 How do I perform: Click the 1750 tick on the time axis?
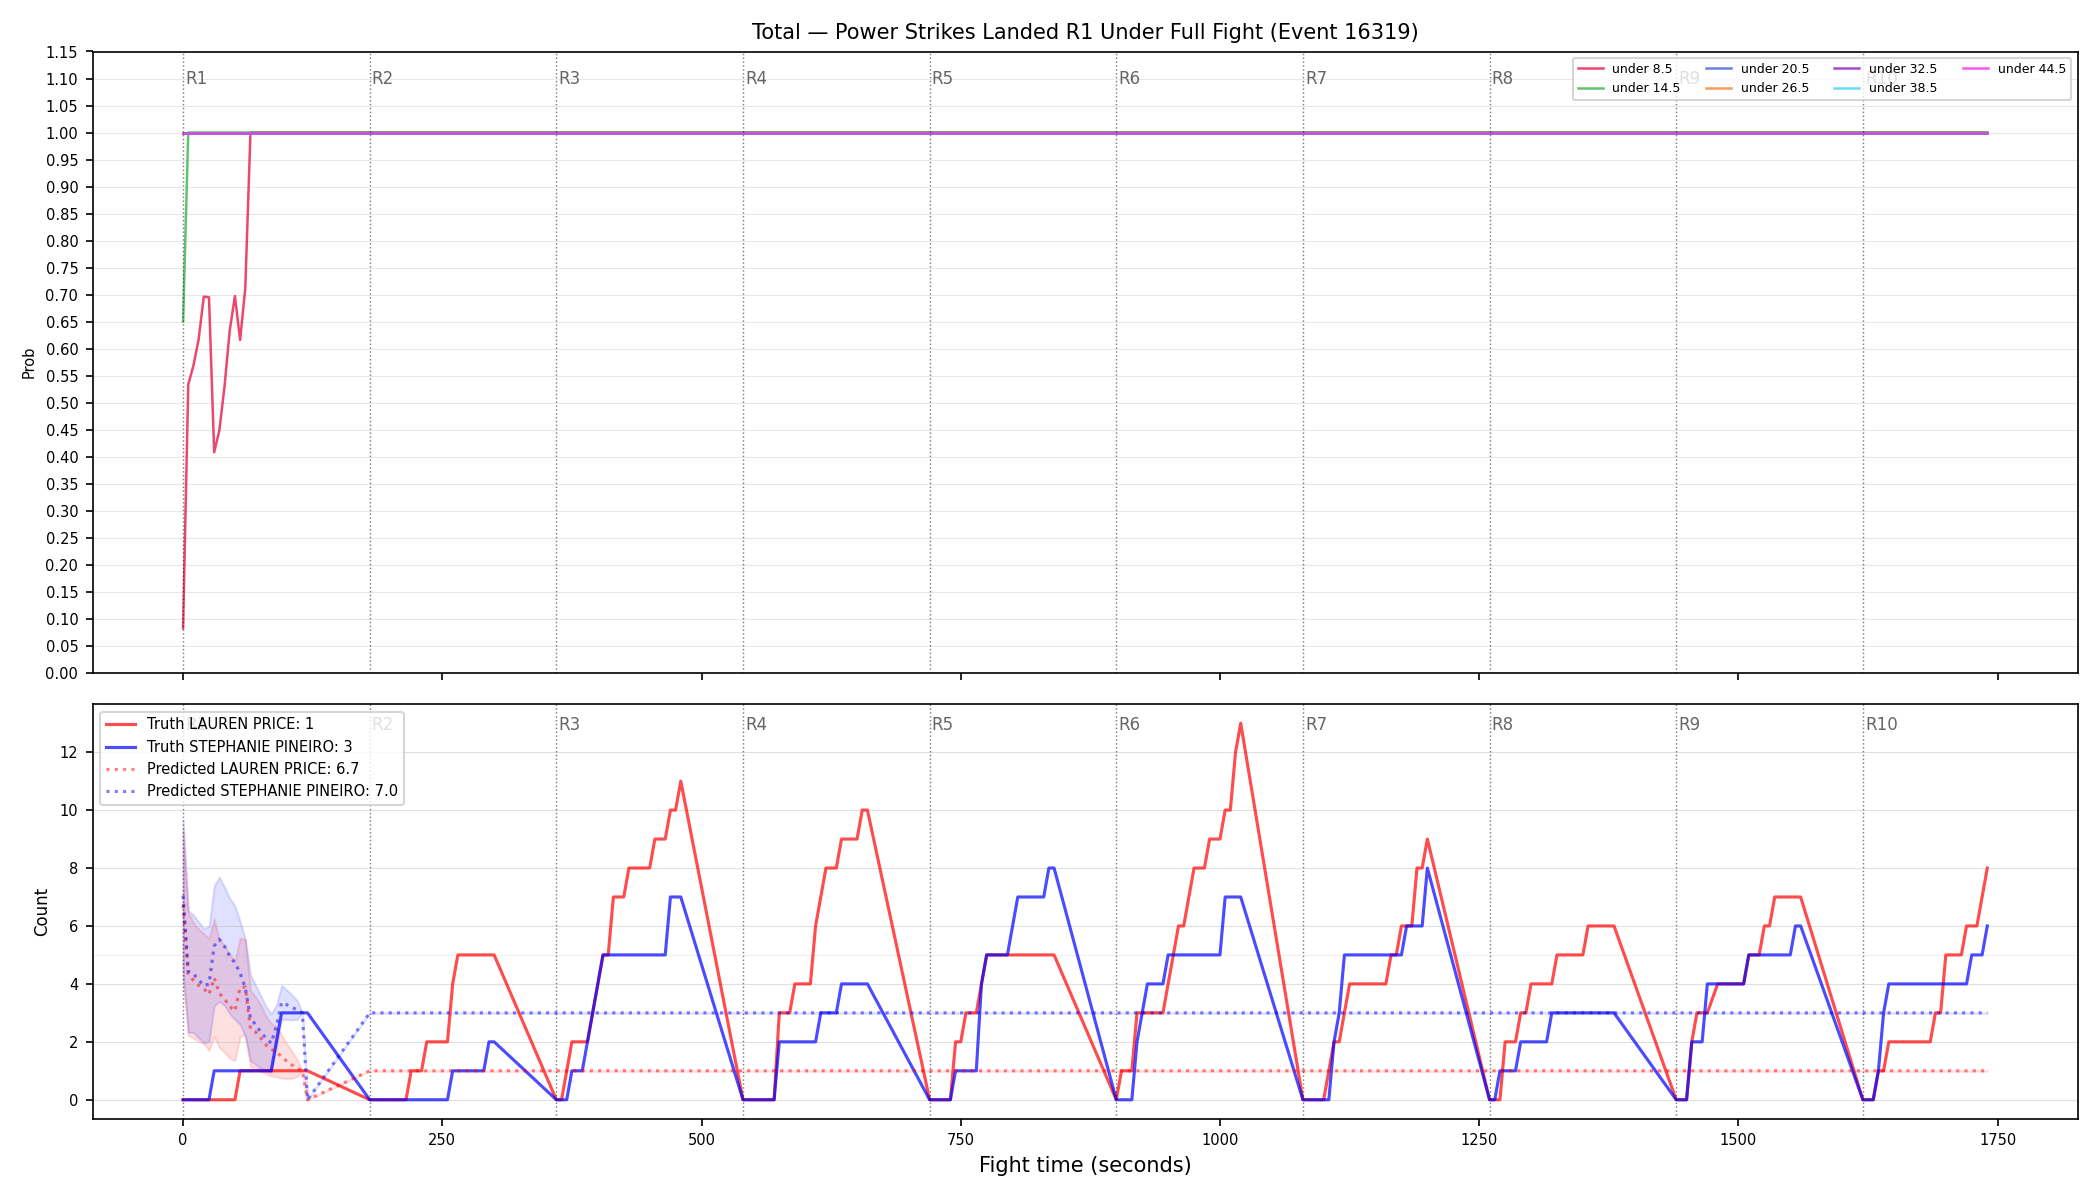click(1997, 1139)
